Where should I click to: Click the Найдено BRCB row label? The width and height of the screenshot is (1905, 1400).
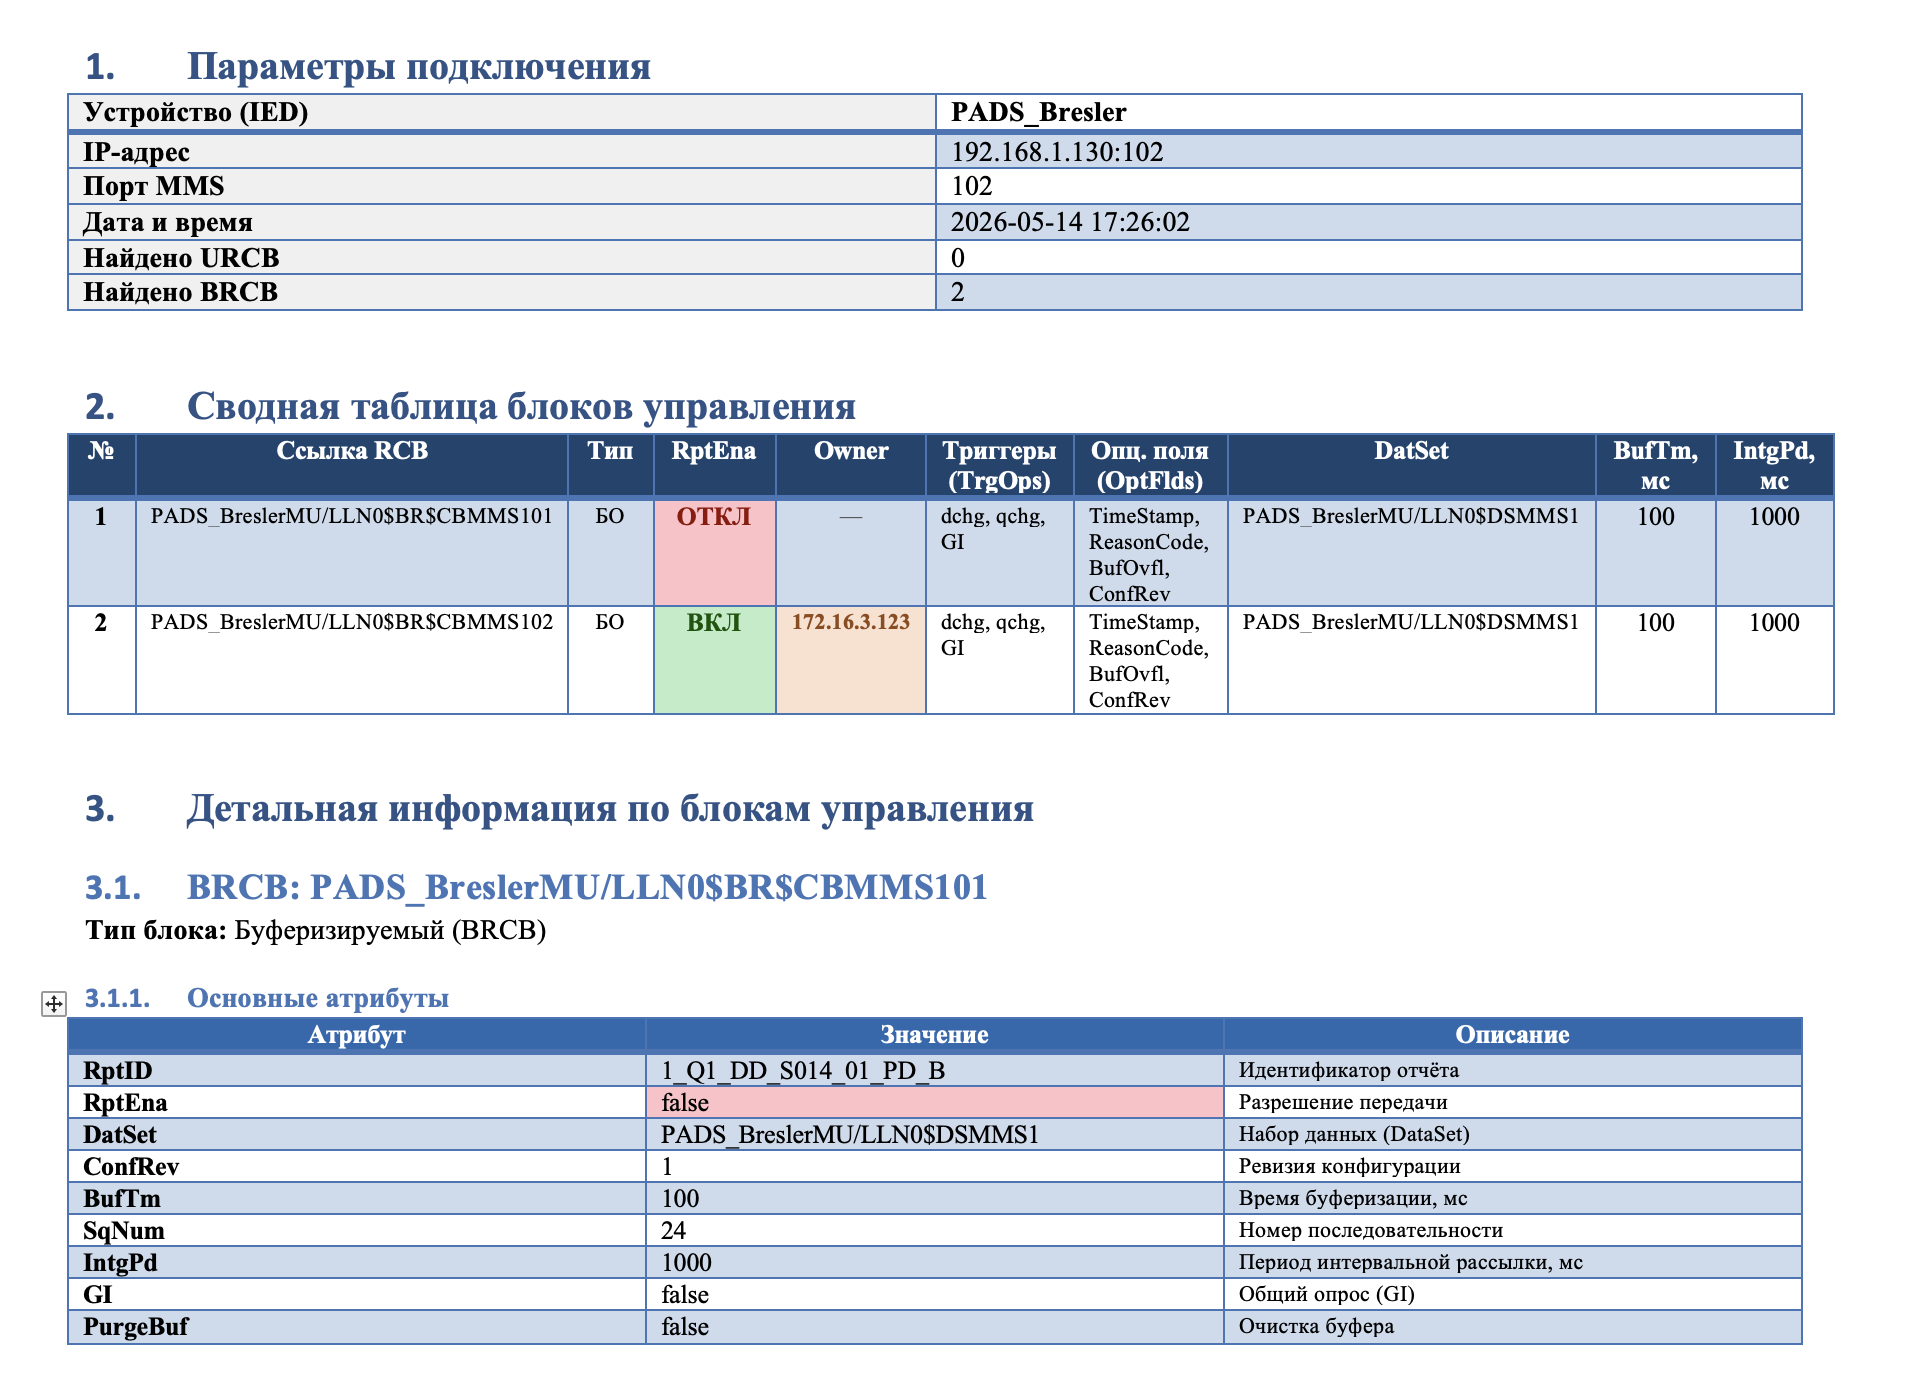[x=180, y=292]
